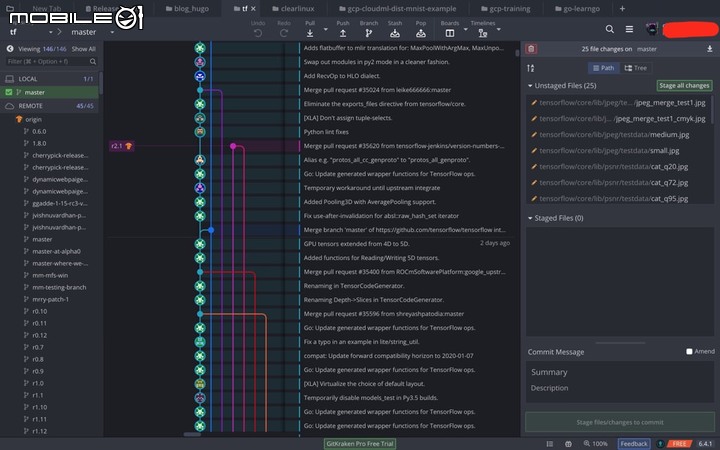Switch to gcp-cloudml-dist-mnist-example tab
Screen dimensions: 720x450
click(398, 8)
